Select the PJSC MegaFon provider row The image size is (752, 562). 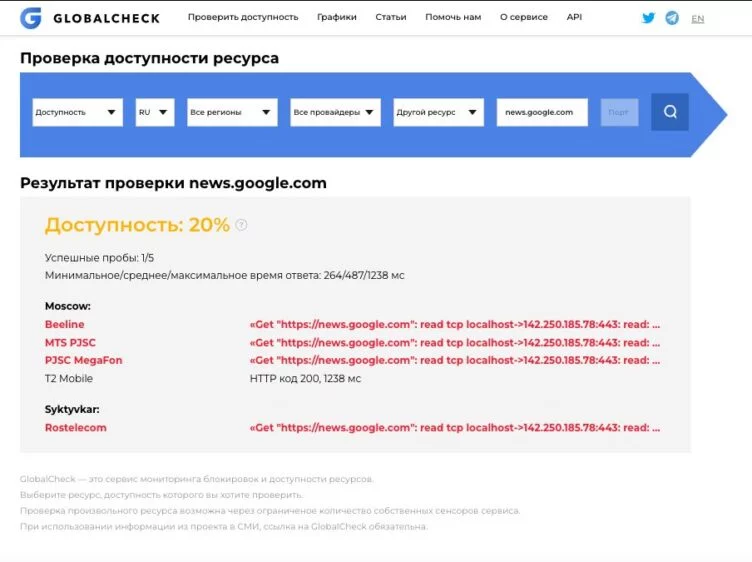coord(352,361)
